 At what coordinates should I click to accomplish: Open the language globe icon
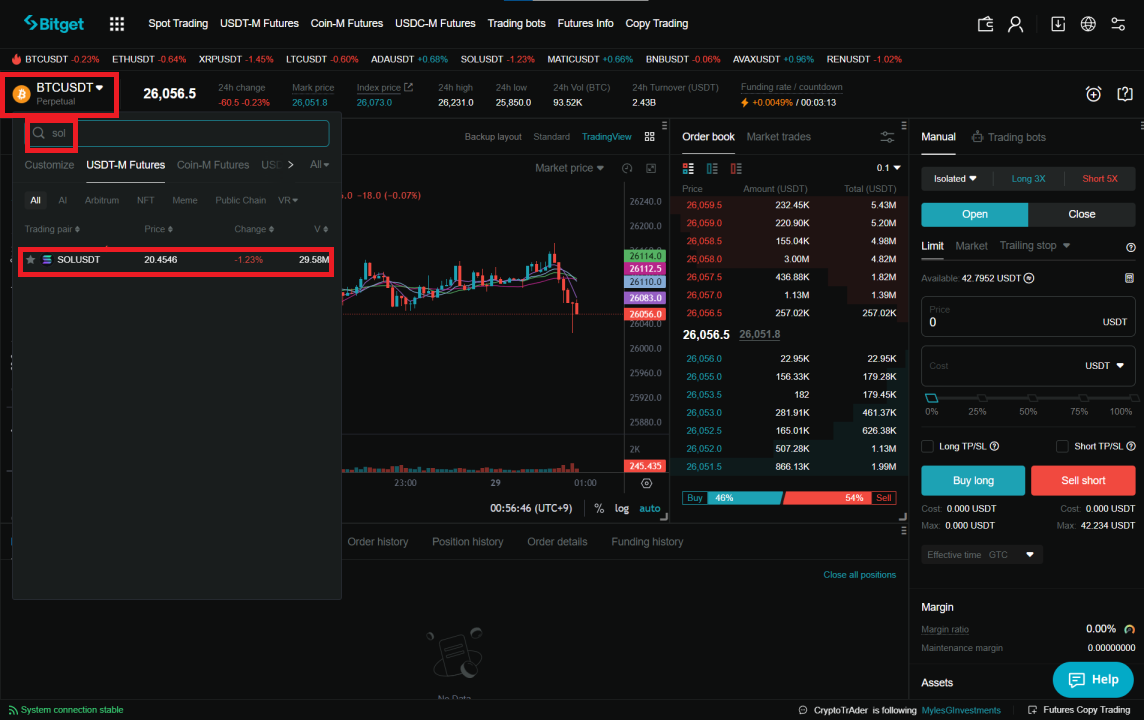point(1088,24)
